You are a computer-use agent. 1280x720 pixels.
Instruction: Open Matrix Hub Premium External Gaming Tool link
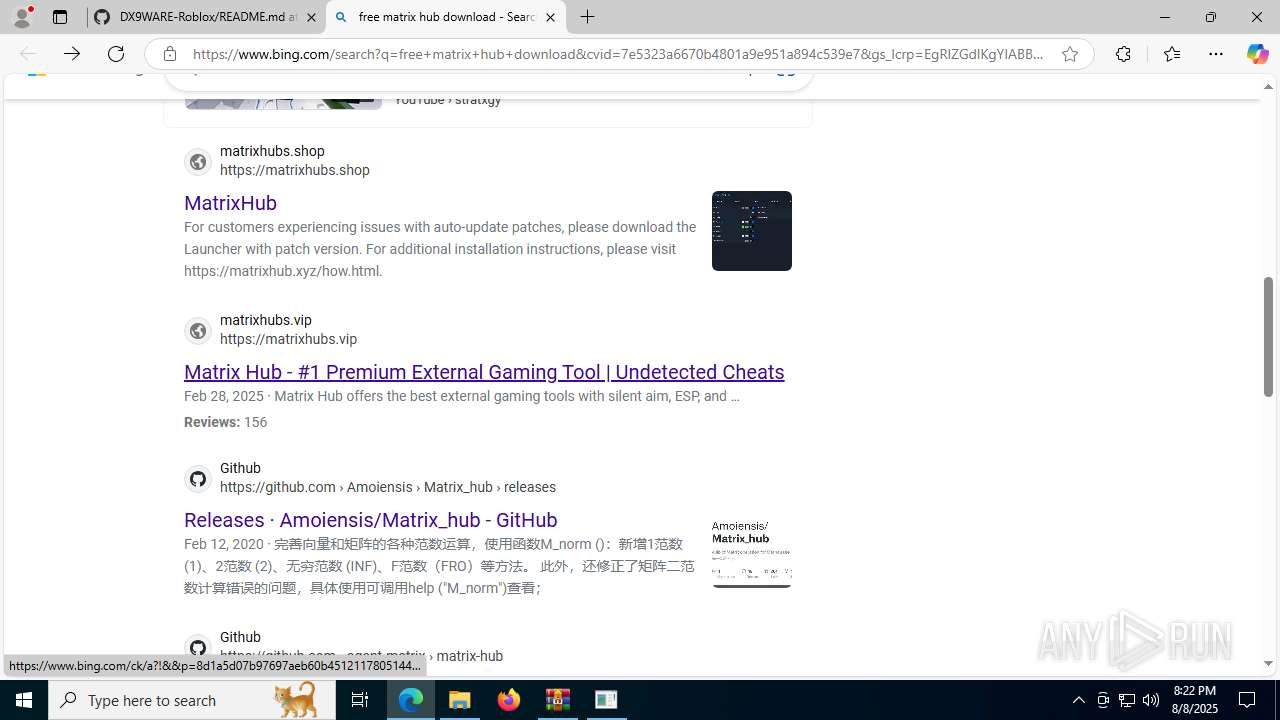(484, 372)
